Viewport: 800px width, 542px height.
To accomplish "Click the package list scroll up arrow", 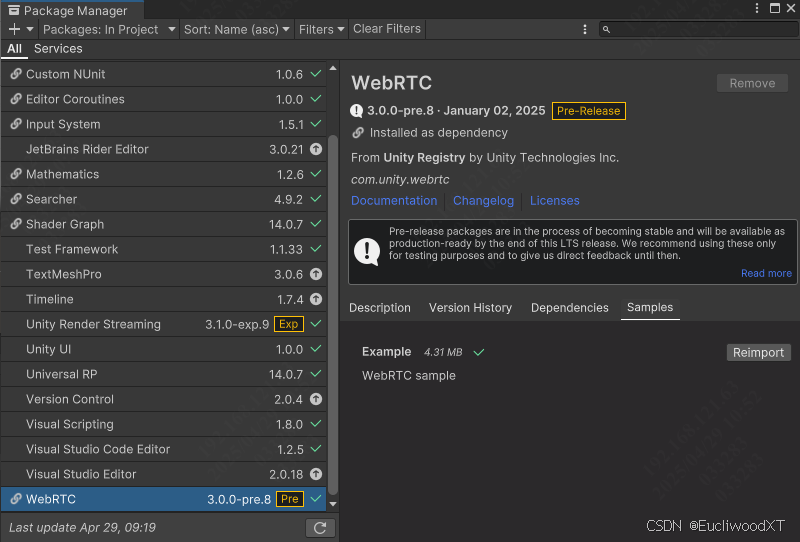I will tap(333, 68).
